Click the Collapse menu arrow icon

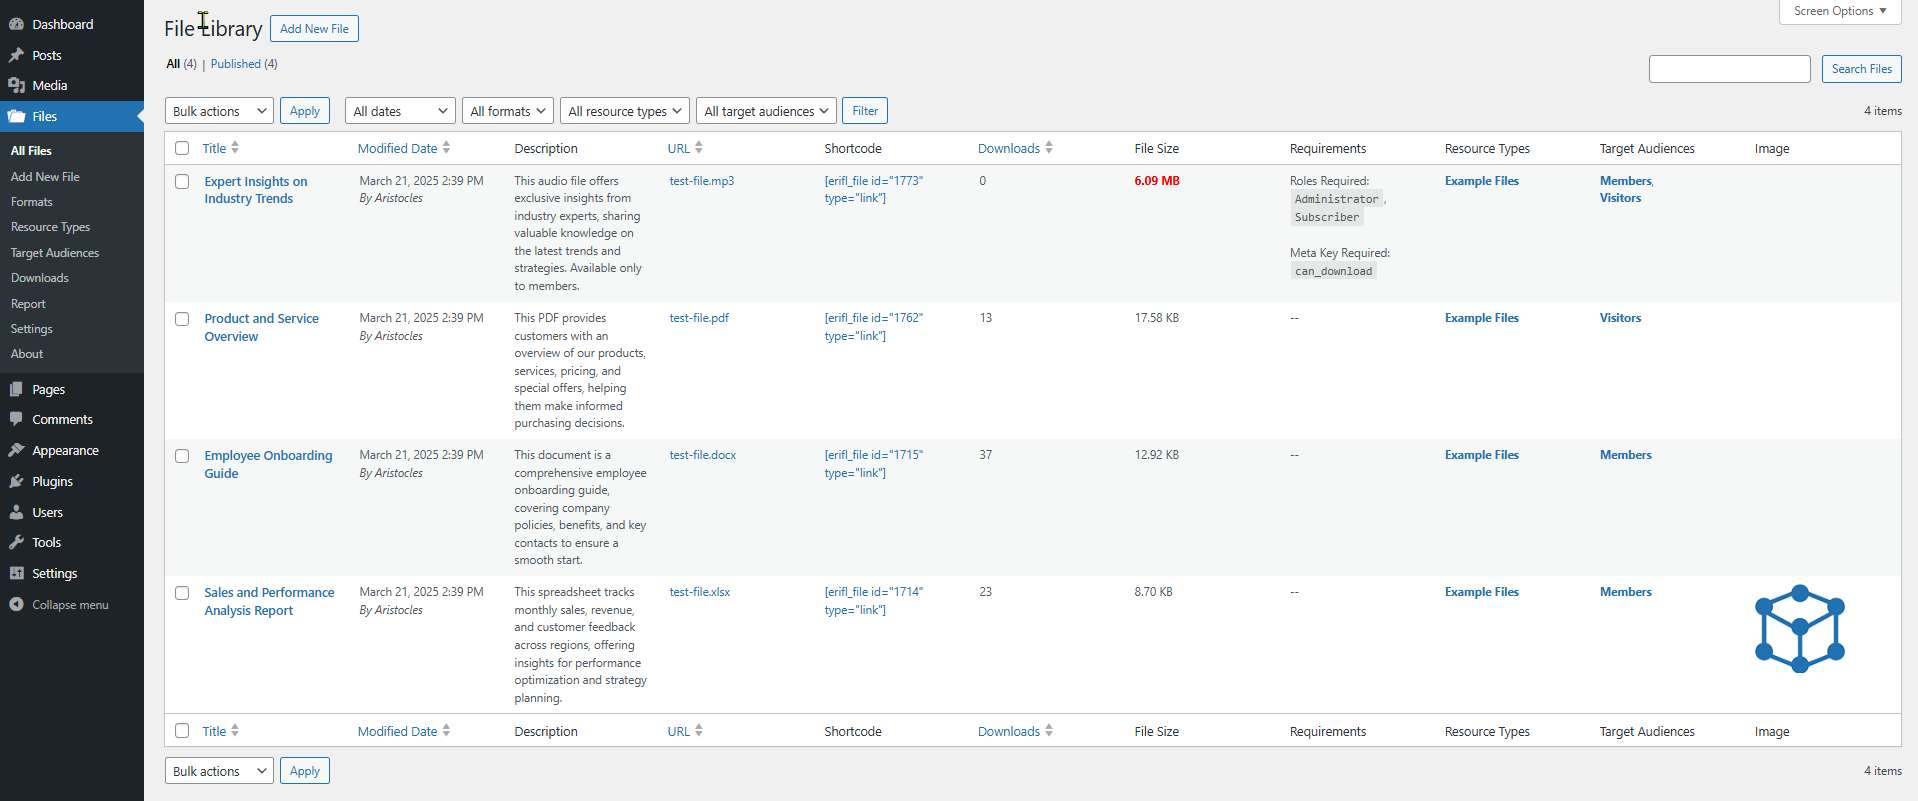(x=16, y=604)
